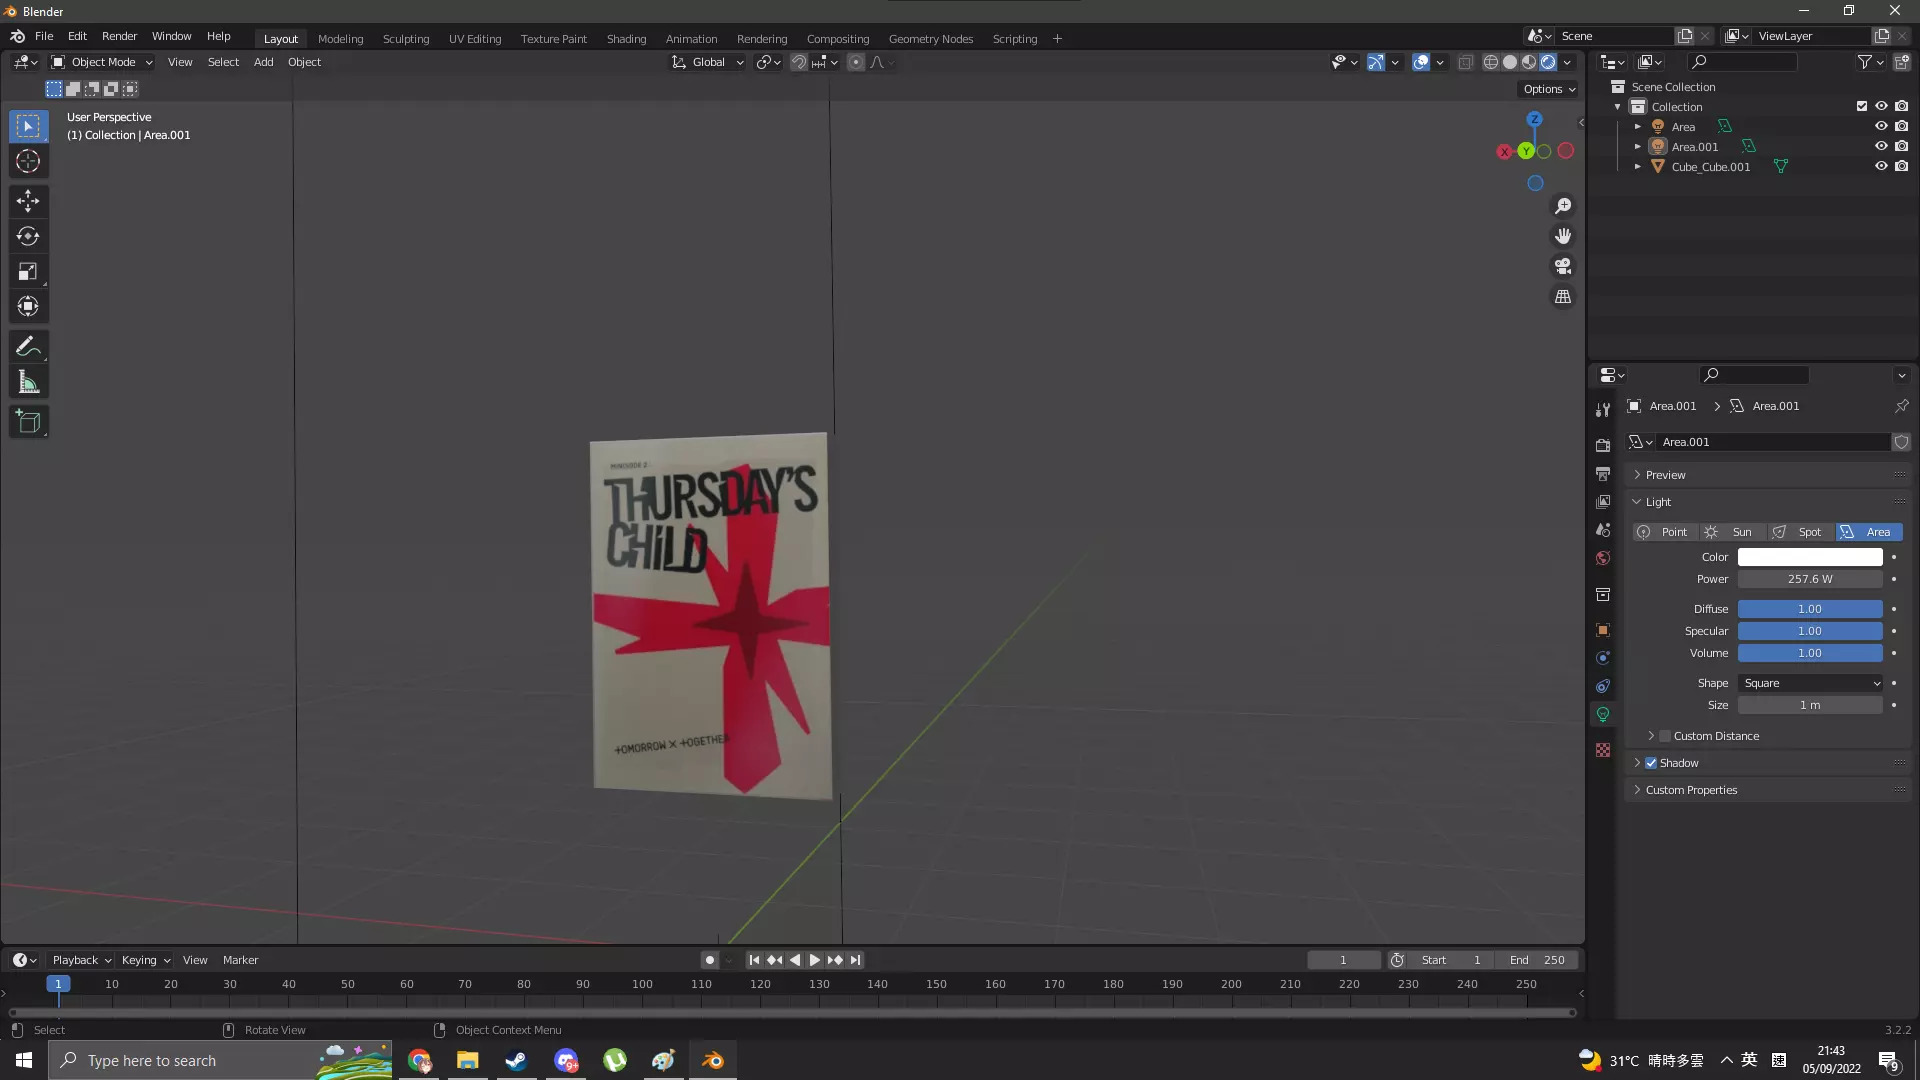
Task: Enable Custom Distance checkbox
Action: (x=1665, y=736)
